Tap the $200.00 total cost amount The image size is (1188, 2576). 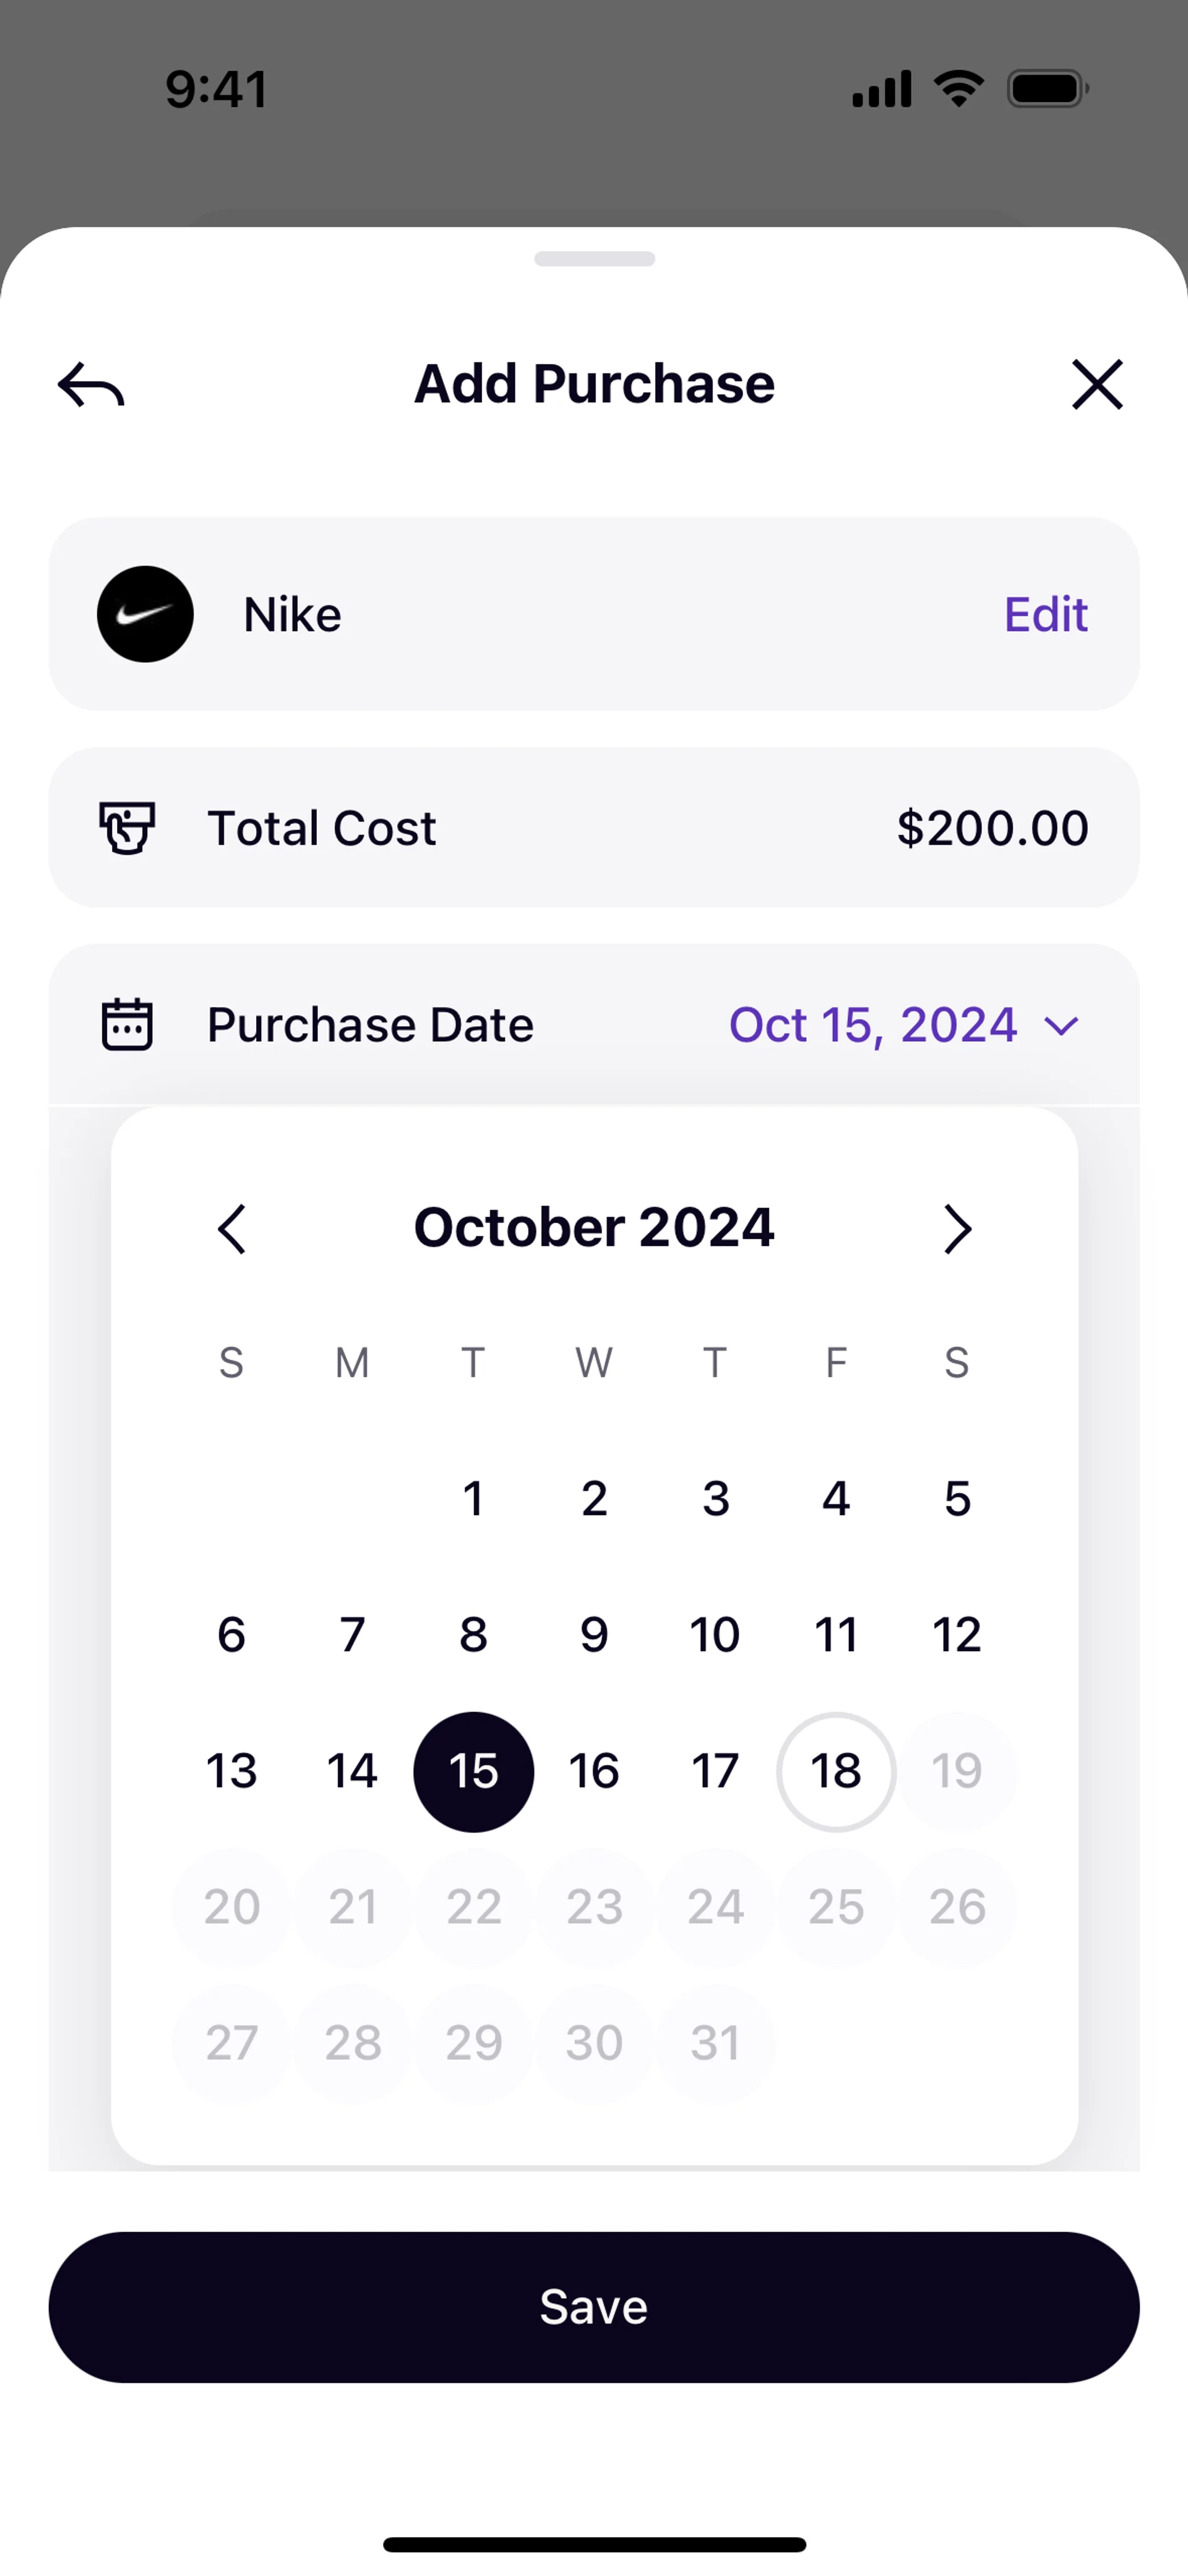point(992,828)
